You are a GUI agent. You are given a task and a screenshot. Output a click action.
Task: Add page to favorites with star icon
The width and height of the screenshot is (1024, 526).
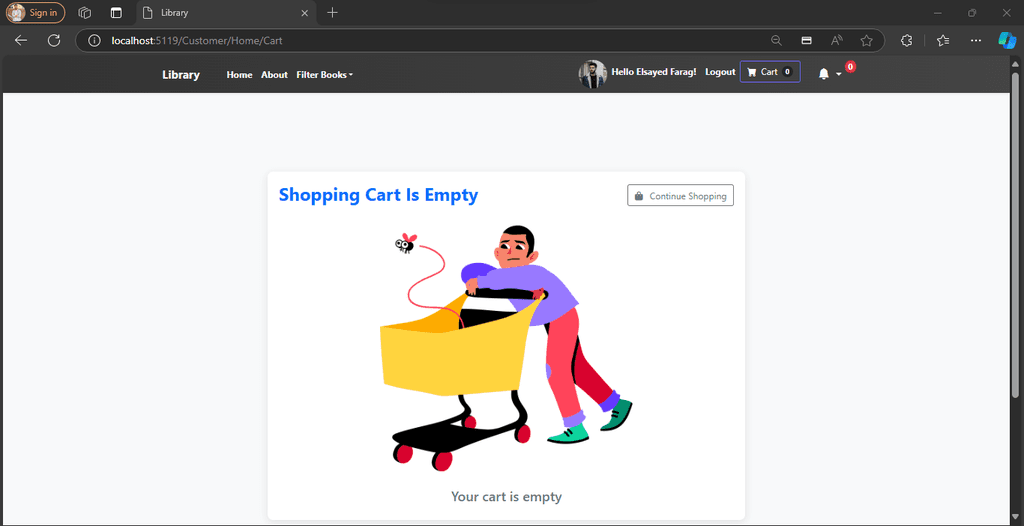(867, 41)
